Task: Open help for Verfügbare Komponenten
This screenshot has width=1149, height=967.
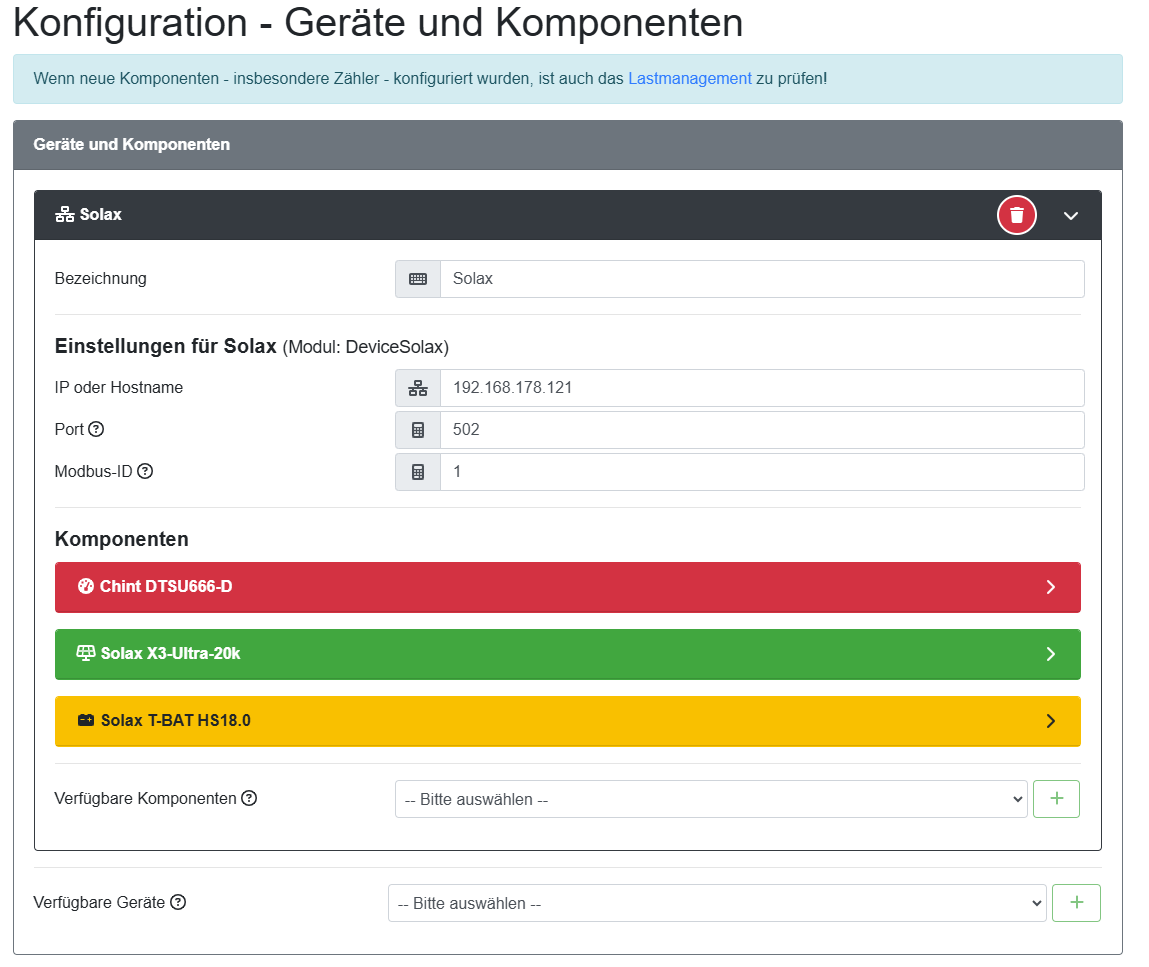Action: click(x=249, y=799)
